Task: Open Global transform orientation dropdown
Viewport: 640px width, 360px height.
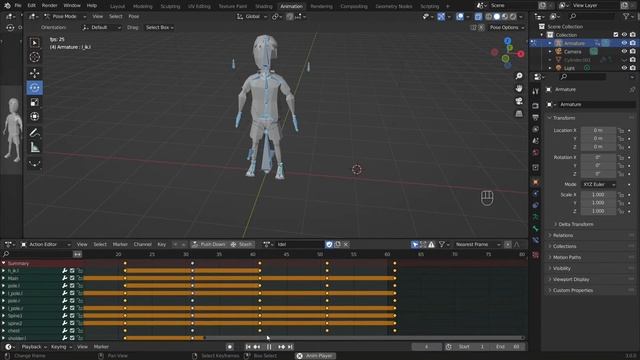Action: 252,17
